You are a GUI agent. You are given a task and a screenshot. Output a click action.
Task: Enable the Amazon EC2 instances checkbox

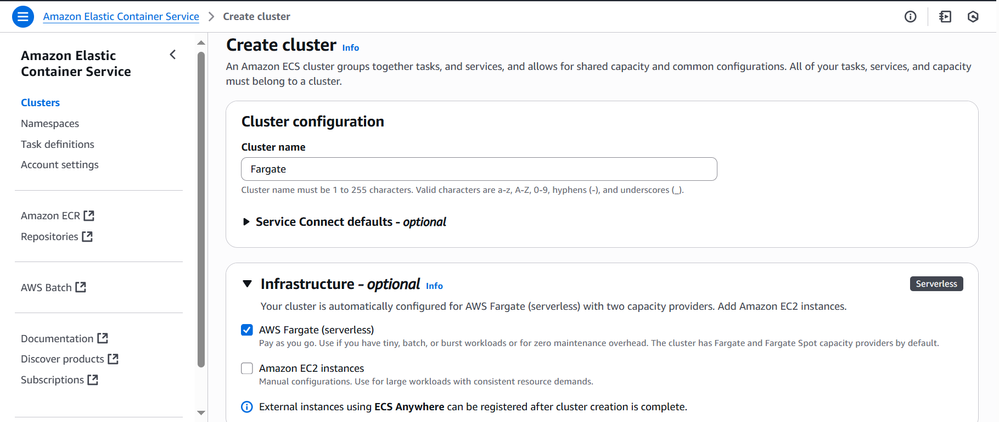pyautogui.click(x=247, y=368)
